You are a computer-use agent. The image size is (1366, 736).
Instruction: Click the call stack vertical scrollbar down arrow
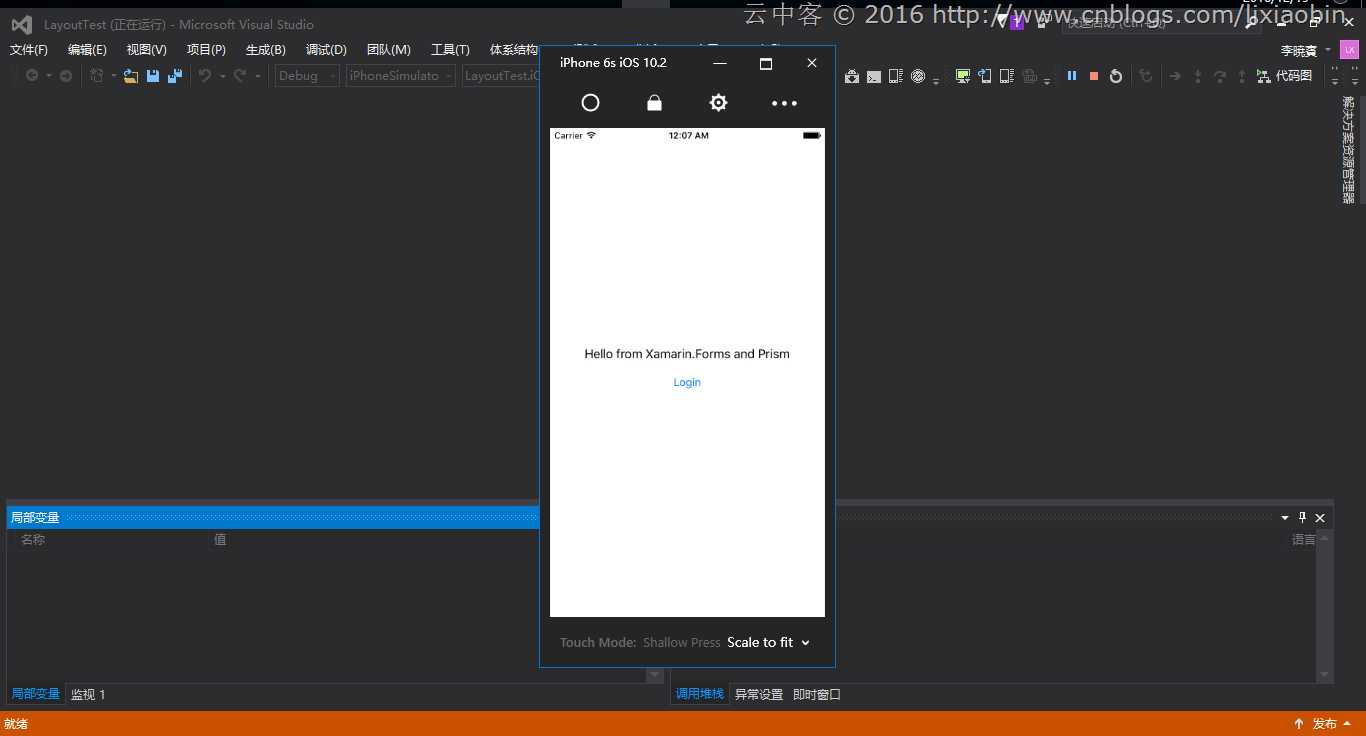pyautogui.click(x=1325, y=675)
